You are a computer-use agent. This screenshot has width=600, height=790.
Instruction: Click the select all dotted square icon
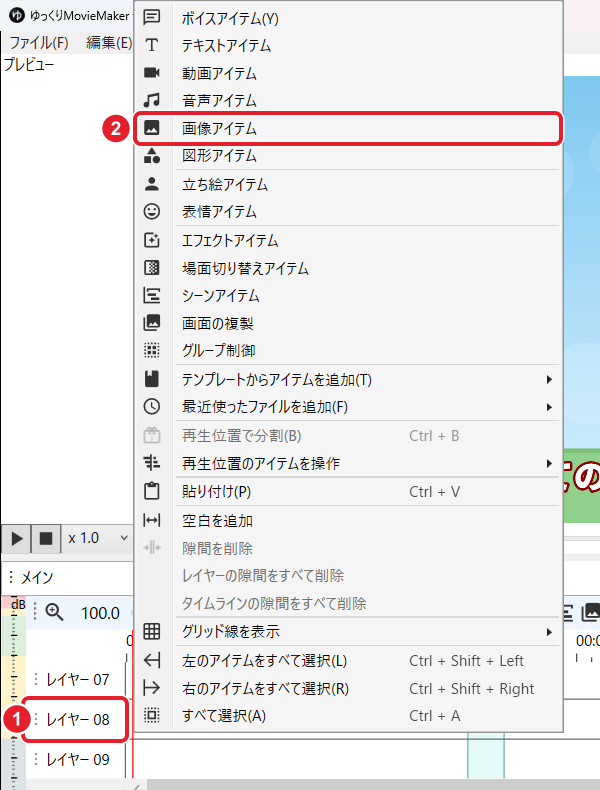tap(152, 715)
